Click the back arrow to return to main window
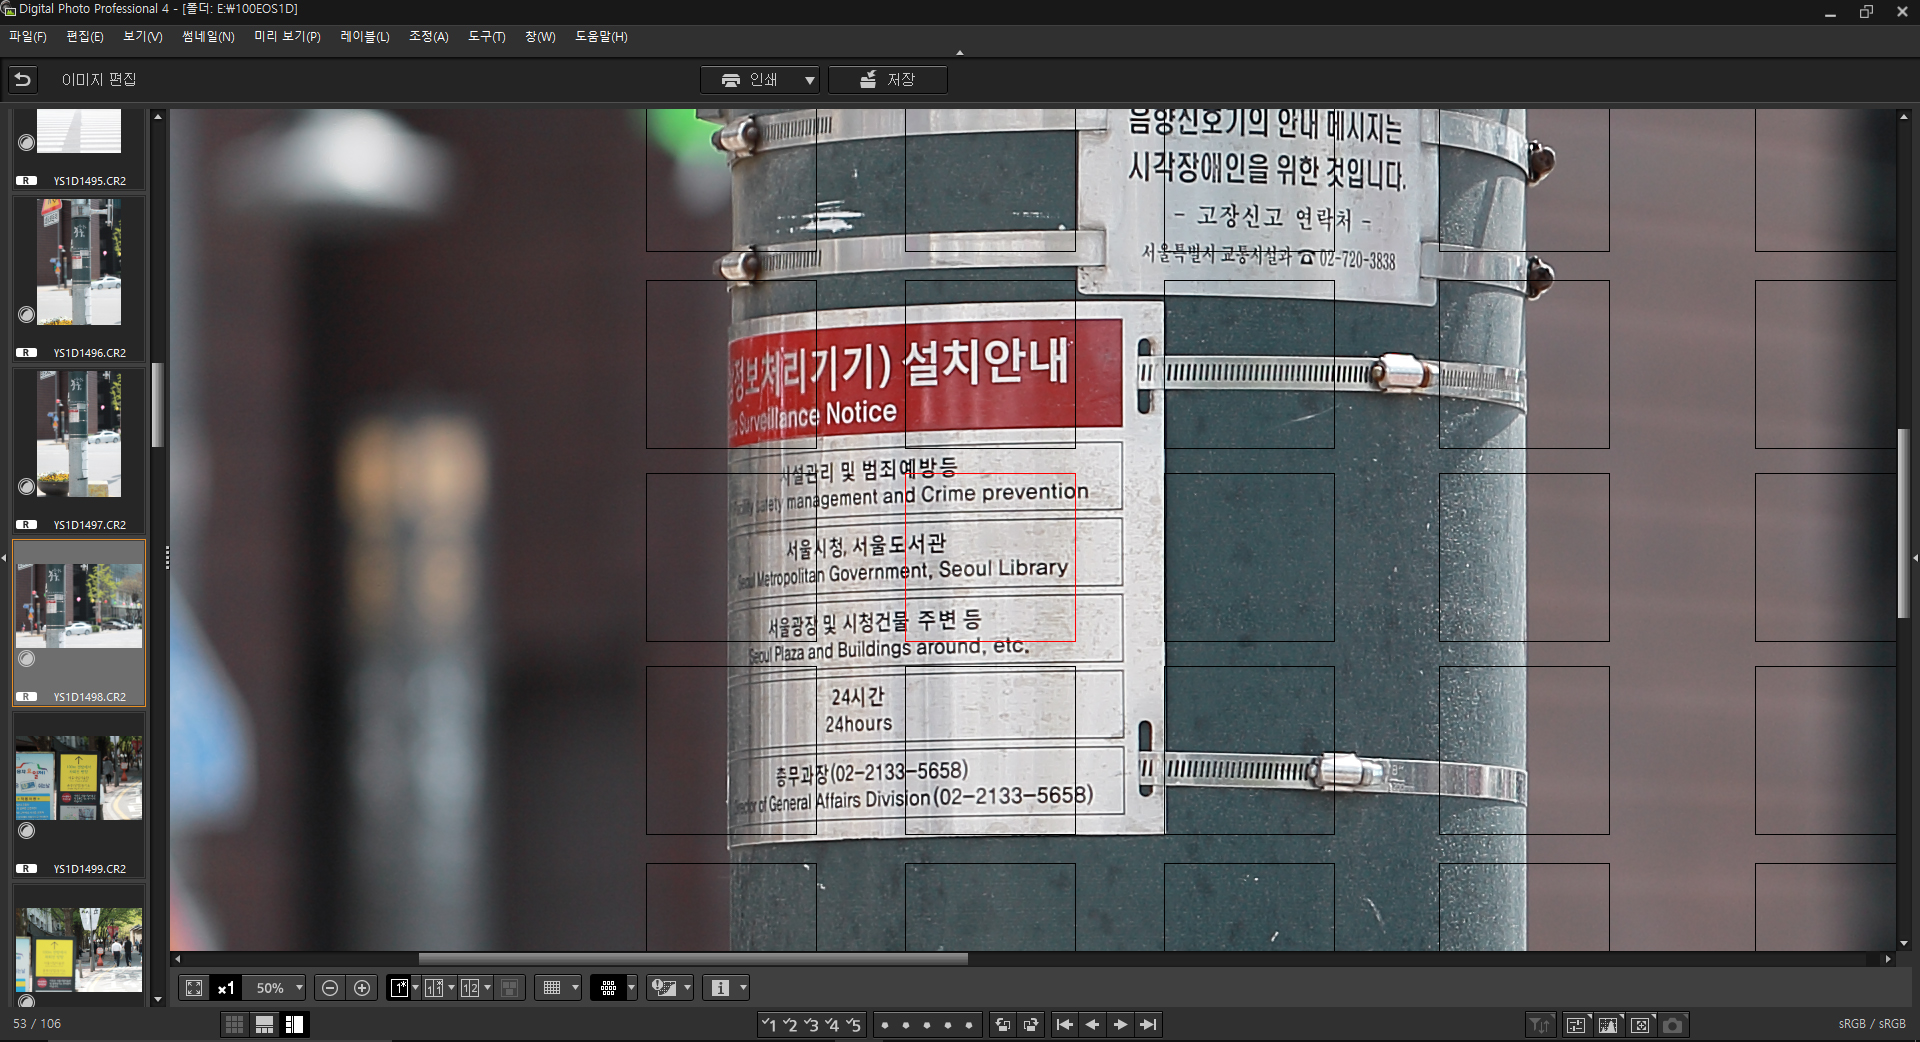Viewport: 1920px width, 1042px height. tap(23, 79)
